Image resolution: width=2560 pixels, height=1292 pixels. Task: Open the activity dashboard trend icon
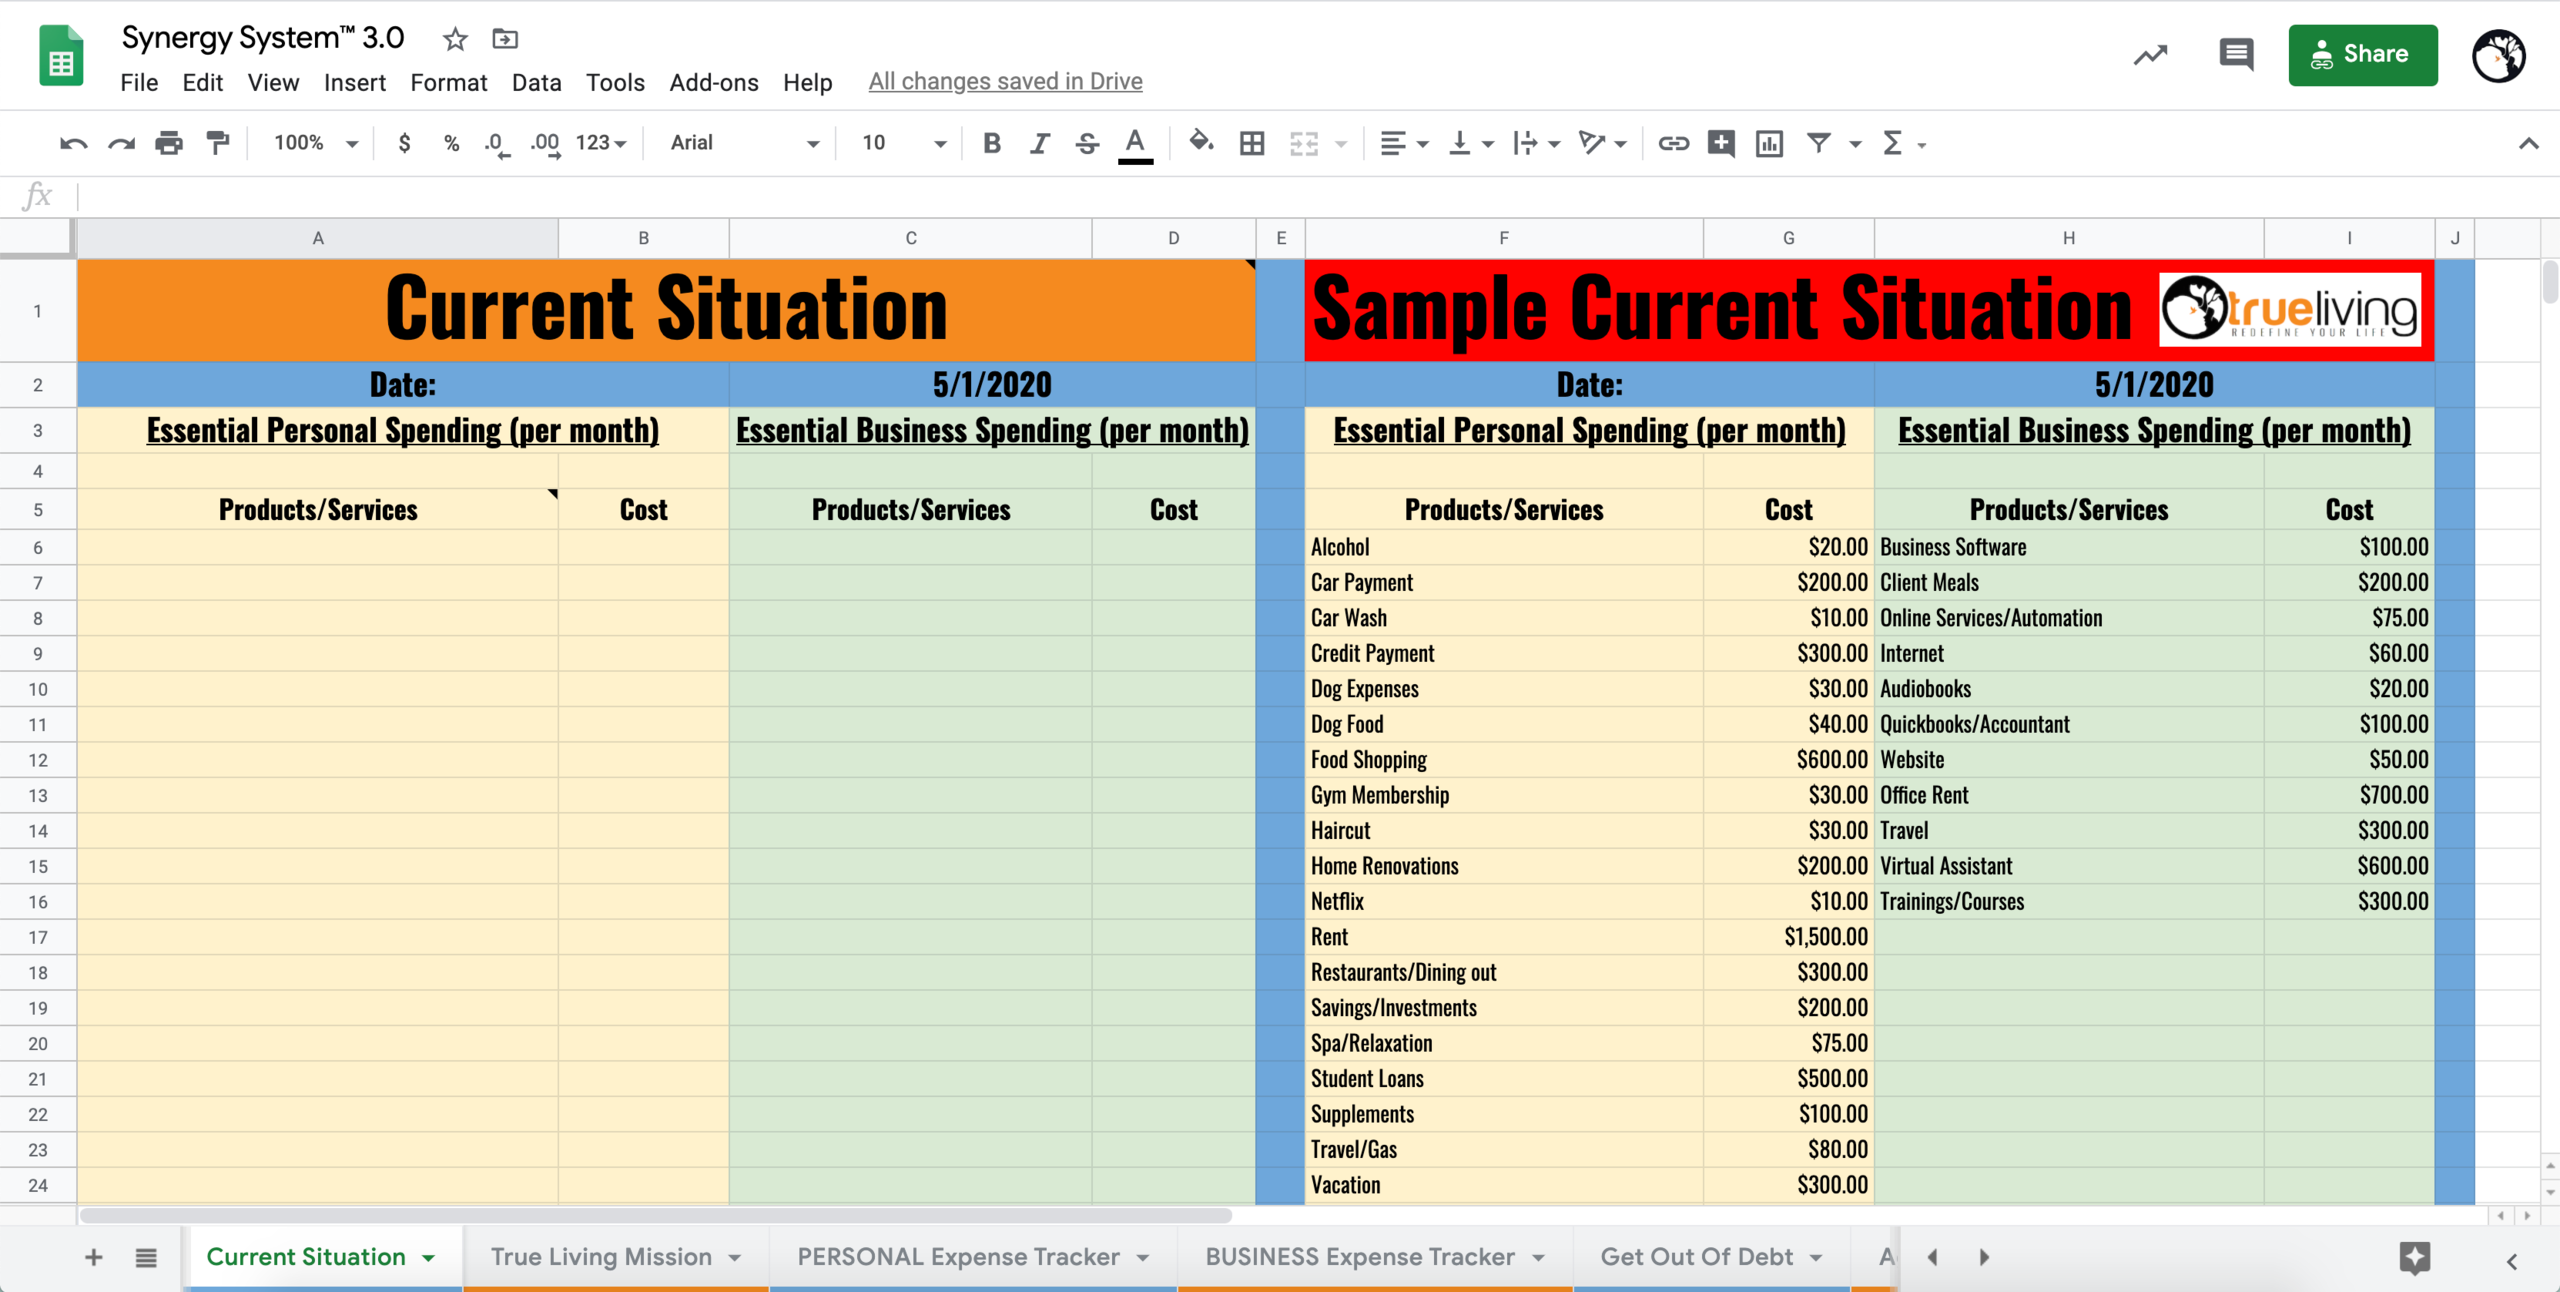[x=2150, y=55]
